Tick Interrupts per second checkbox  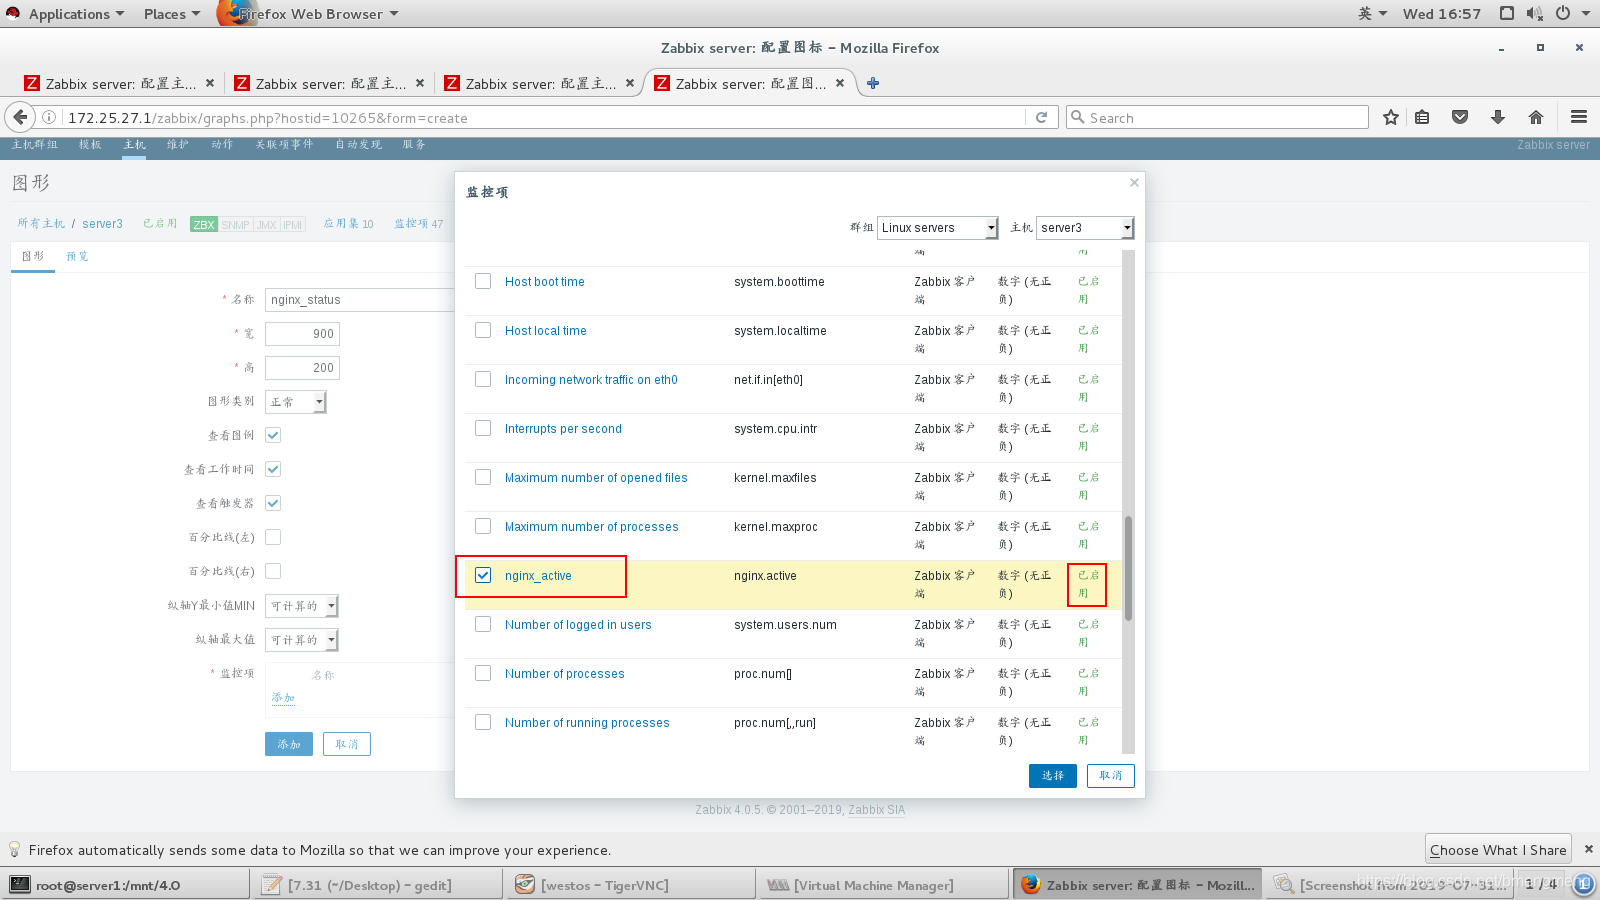(483, 428)
